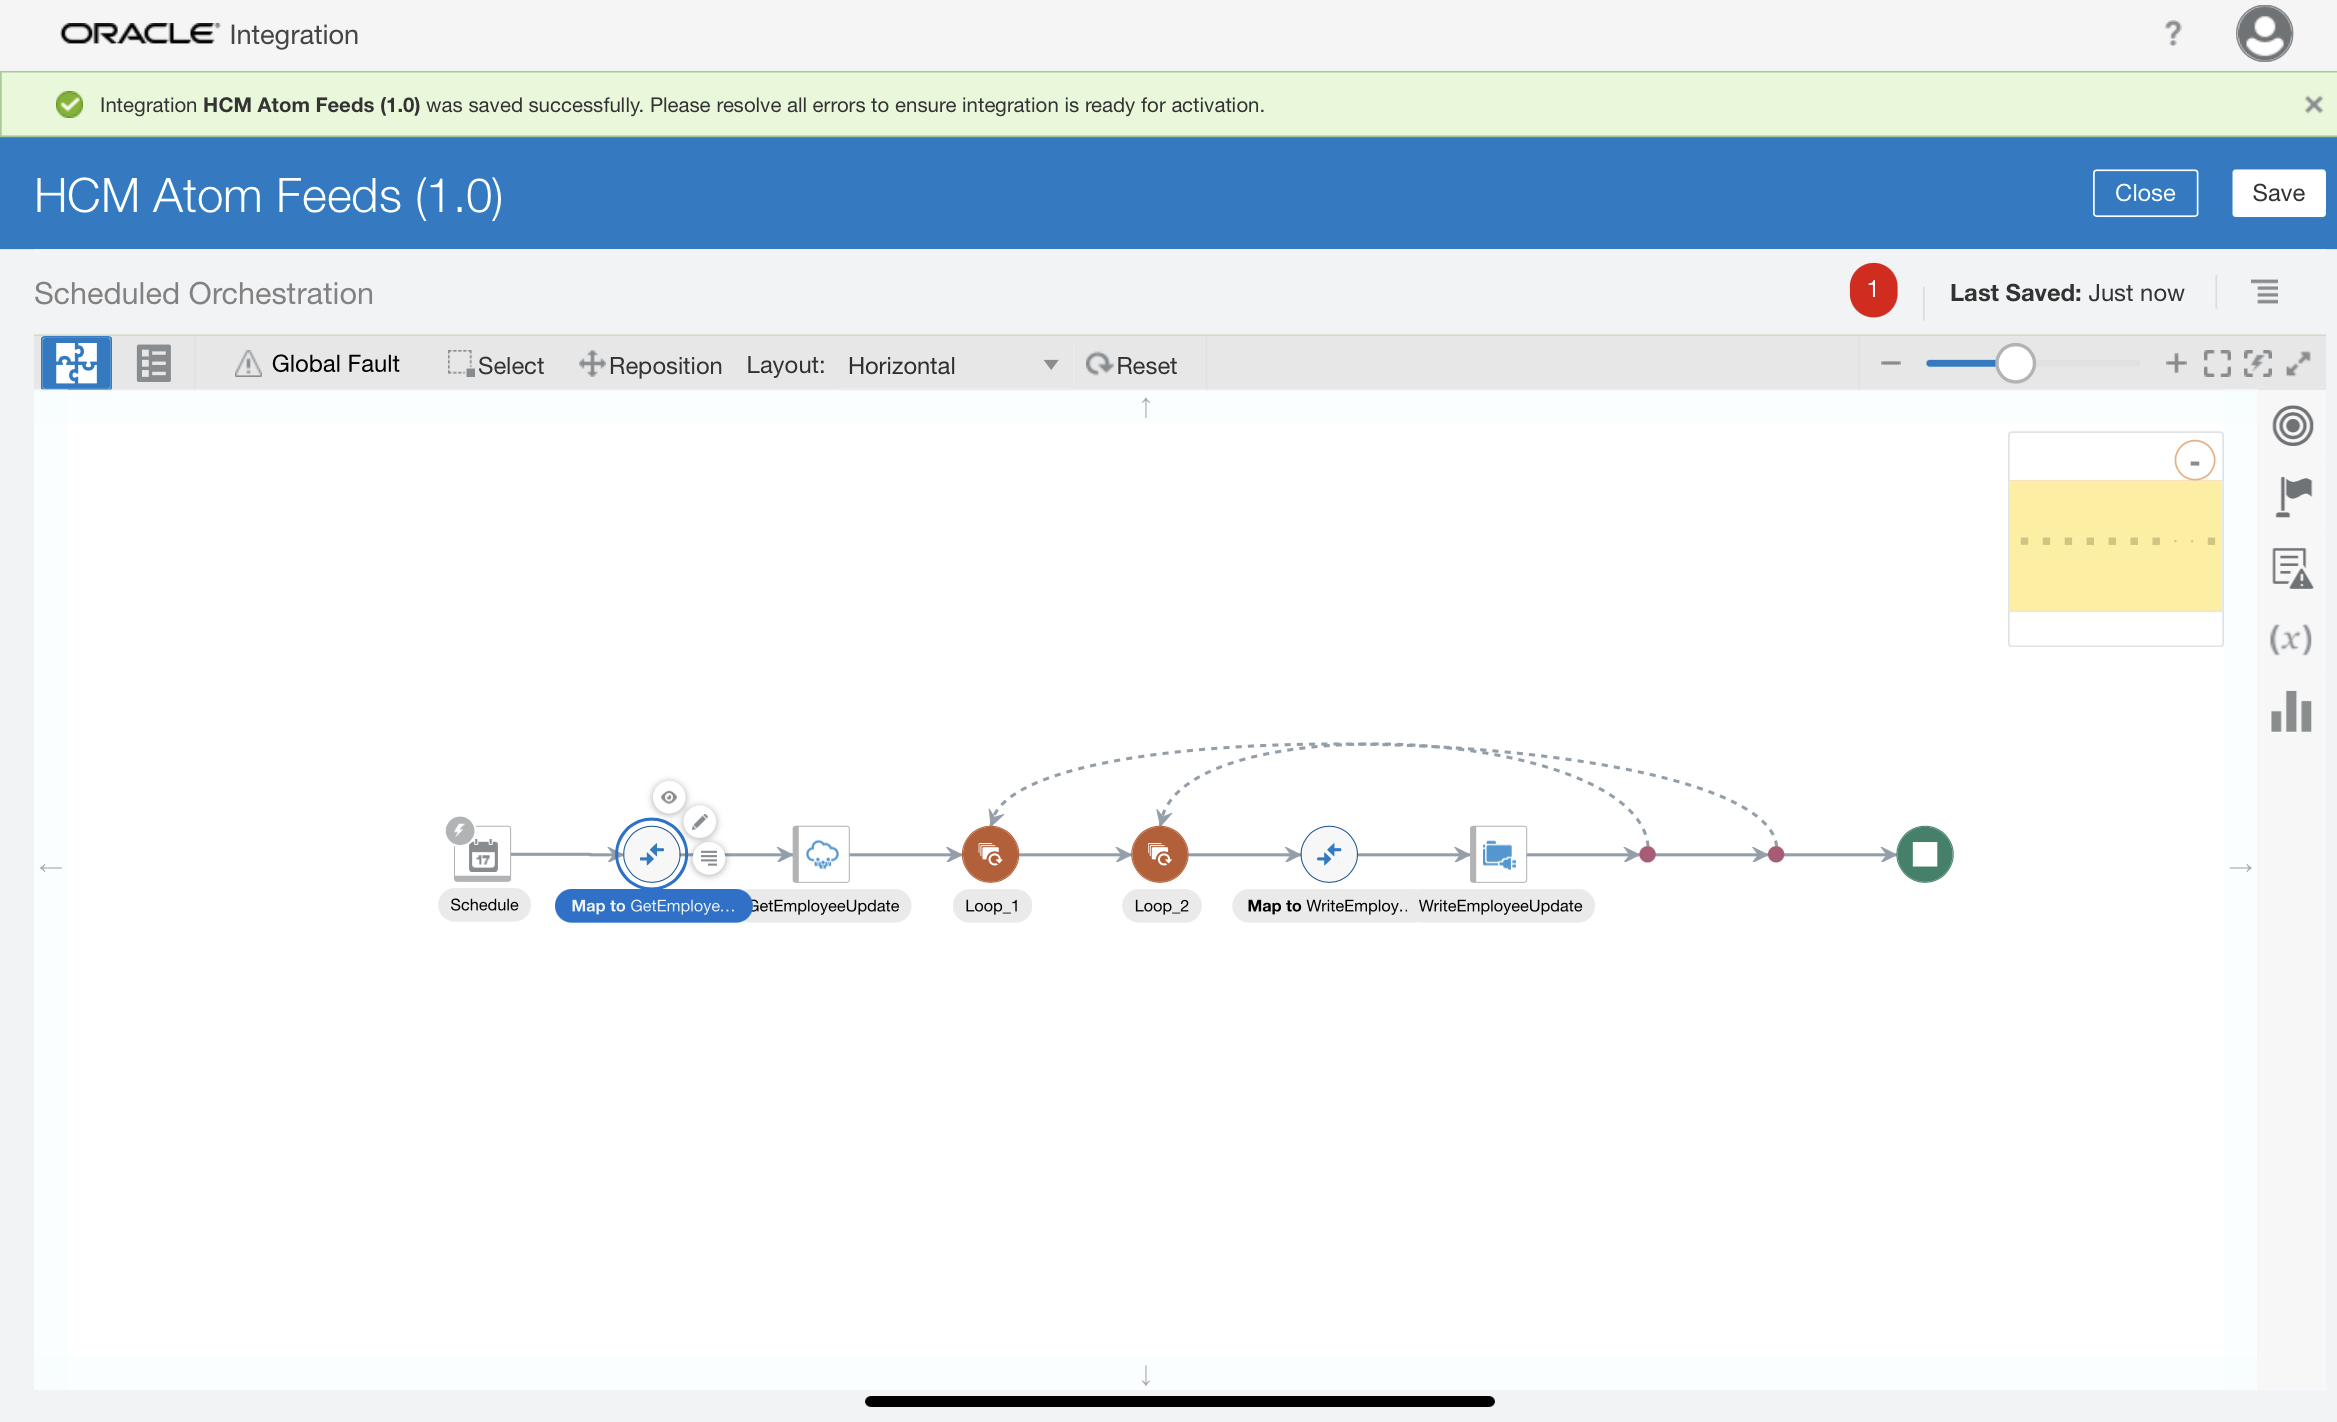Screen dimensions: 2337x1422
Task: Switch to canvas view toggle
Action: click(76, 363)
